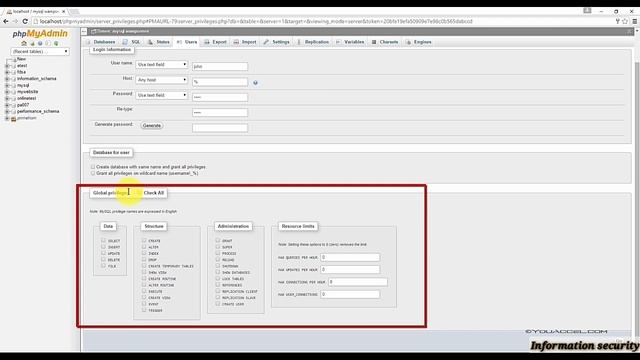
Task: Open the pa007 database link
Action: pyautogui.click(x=23, y=105)
